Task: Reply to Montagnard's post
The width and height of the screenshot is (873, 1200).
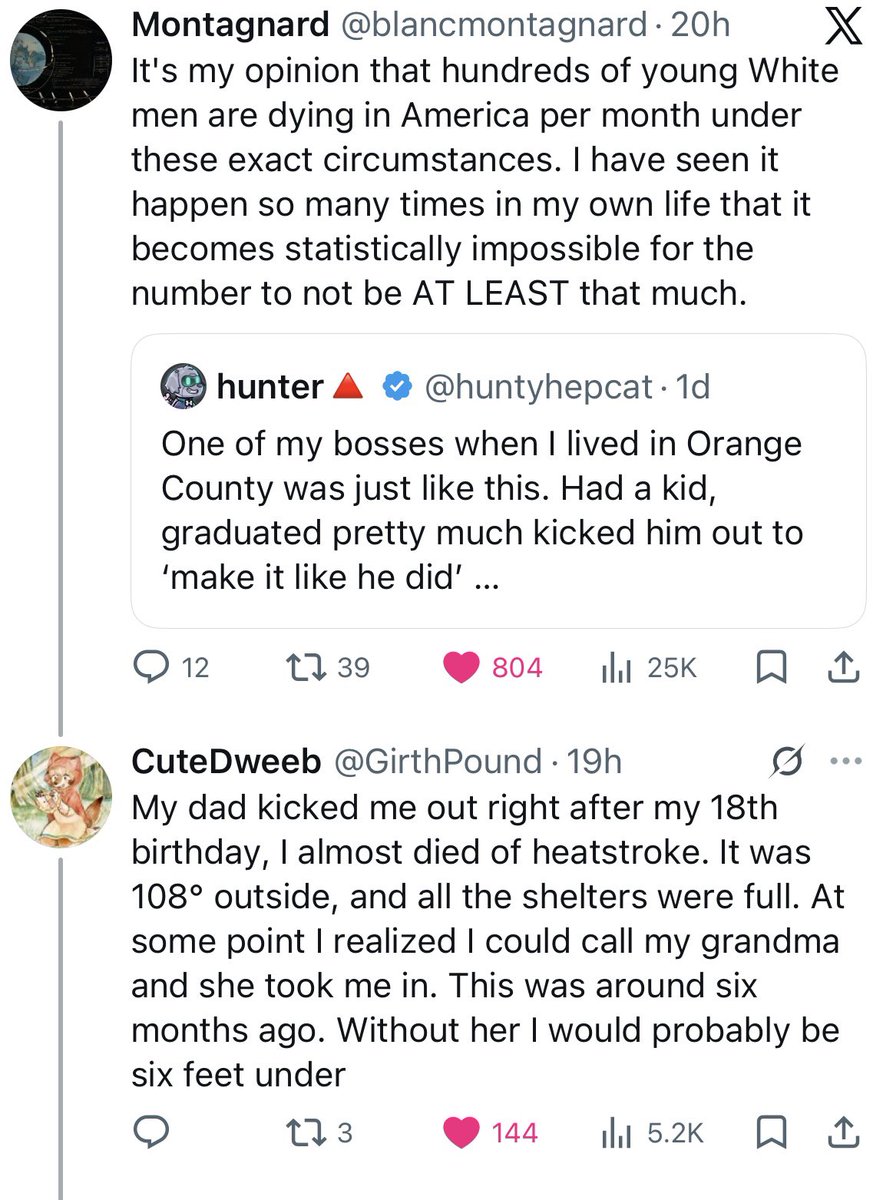Action: click(x=153, y=666)
